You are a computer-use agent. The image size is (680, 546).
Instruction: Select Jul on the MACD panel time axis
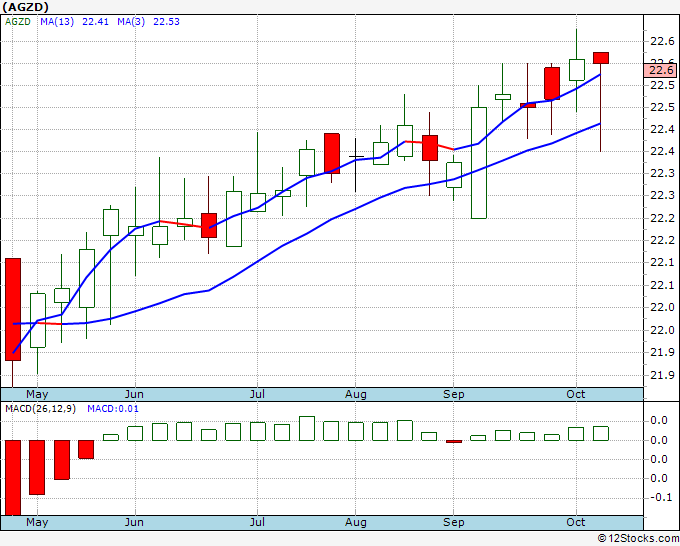point(257,522)
